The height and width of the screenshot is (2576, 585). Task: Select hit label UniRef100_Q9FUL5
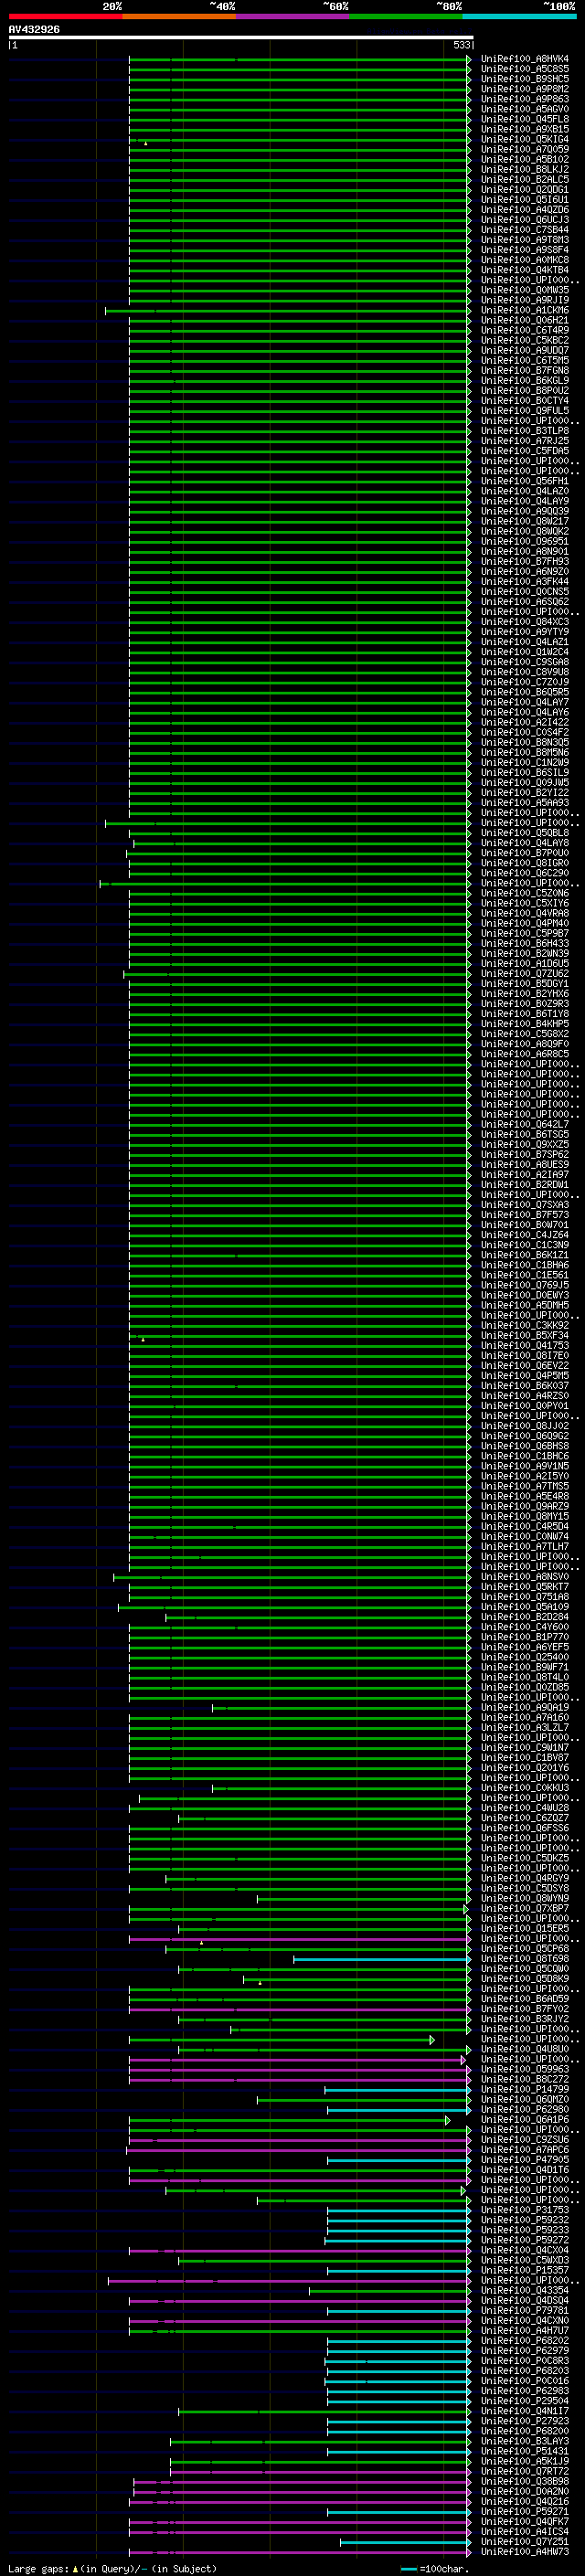pyautogui.click(x=525, y=410)
